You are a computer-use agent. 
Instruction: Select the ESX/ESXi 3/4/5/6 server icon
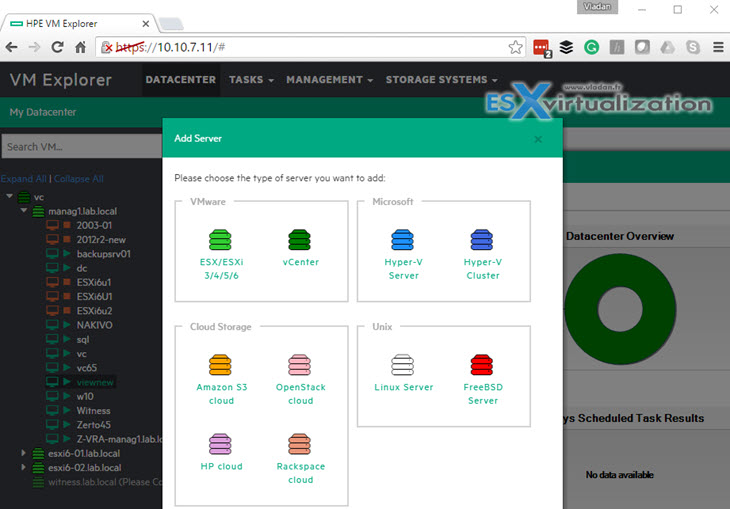220,240
